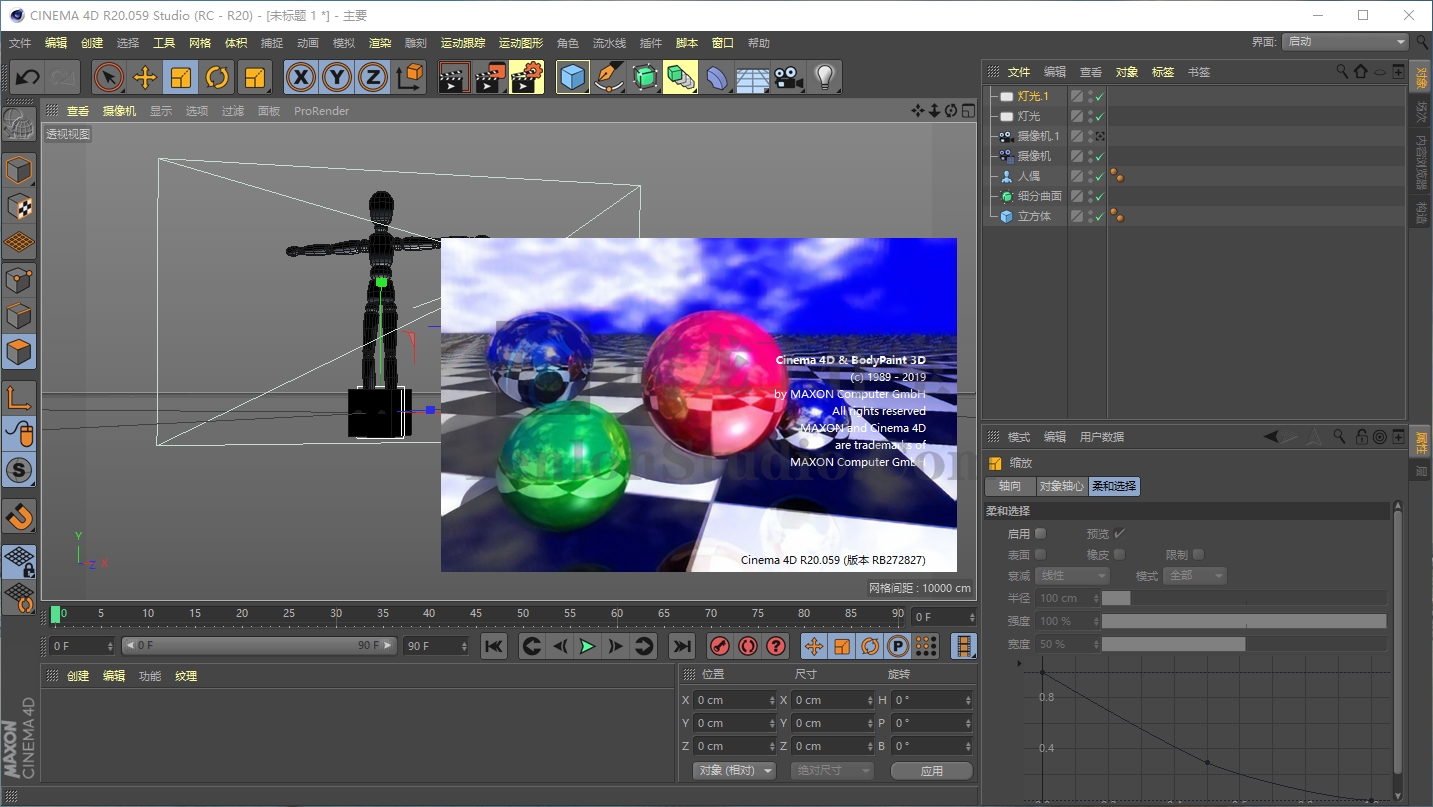Open the 运动图形 menu
Screen dimensions: 1433x807
(521, 43)
